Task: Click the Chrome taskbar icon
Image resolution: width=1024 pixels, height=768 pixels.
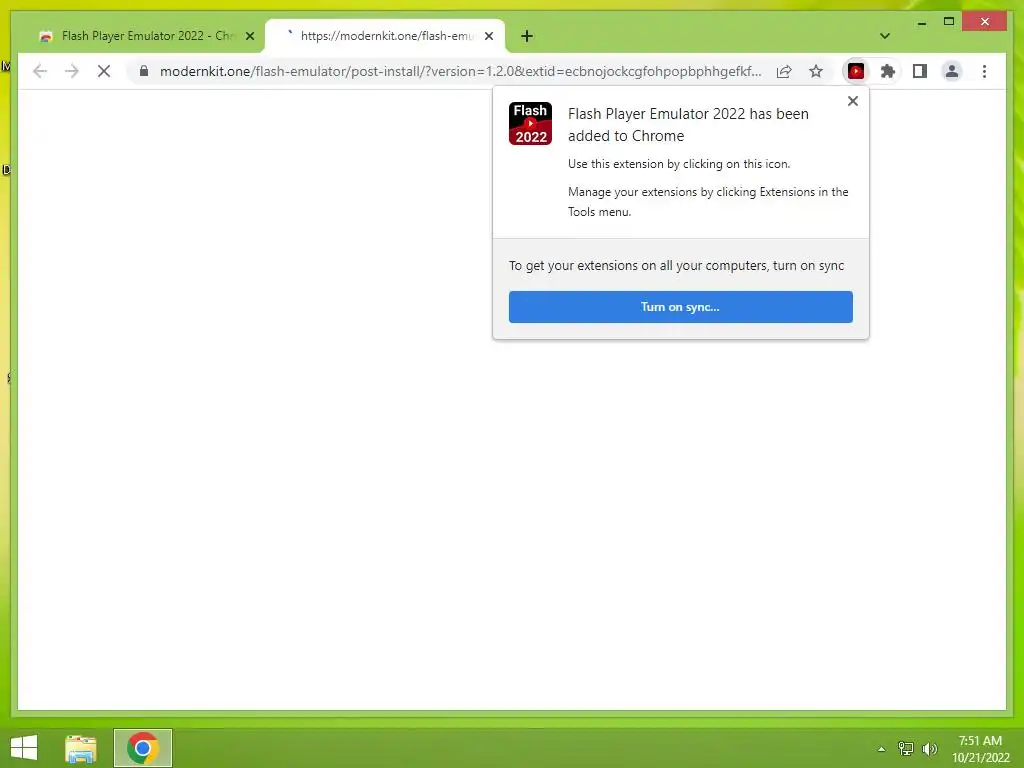Action: click(x=143, y=748)
